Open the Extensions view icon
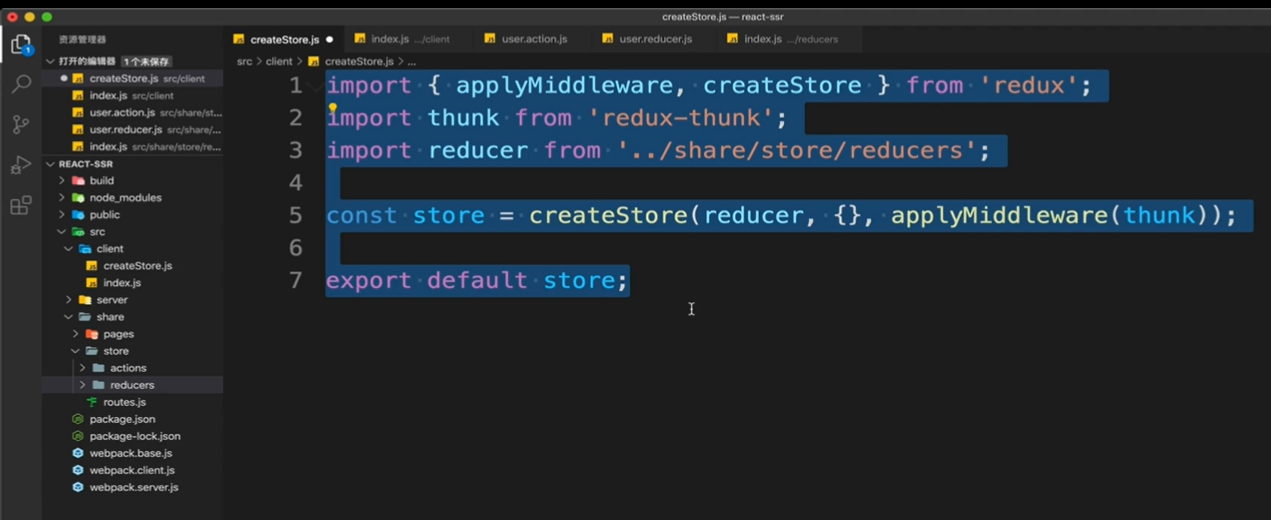 [x=20, y=206]
